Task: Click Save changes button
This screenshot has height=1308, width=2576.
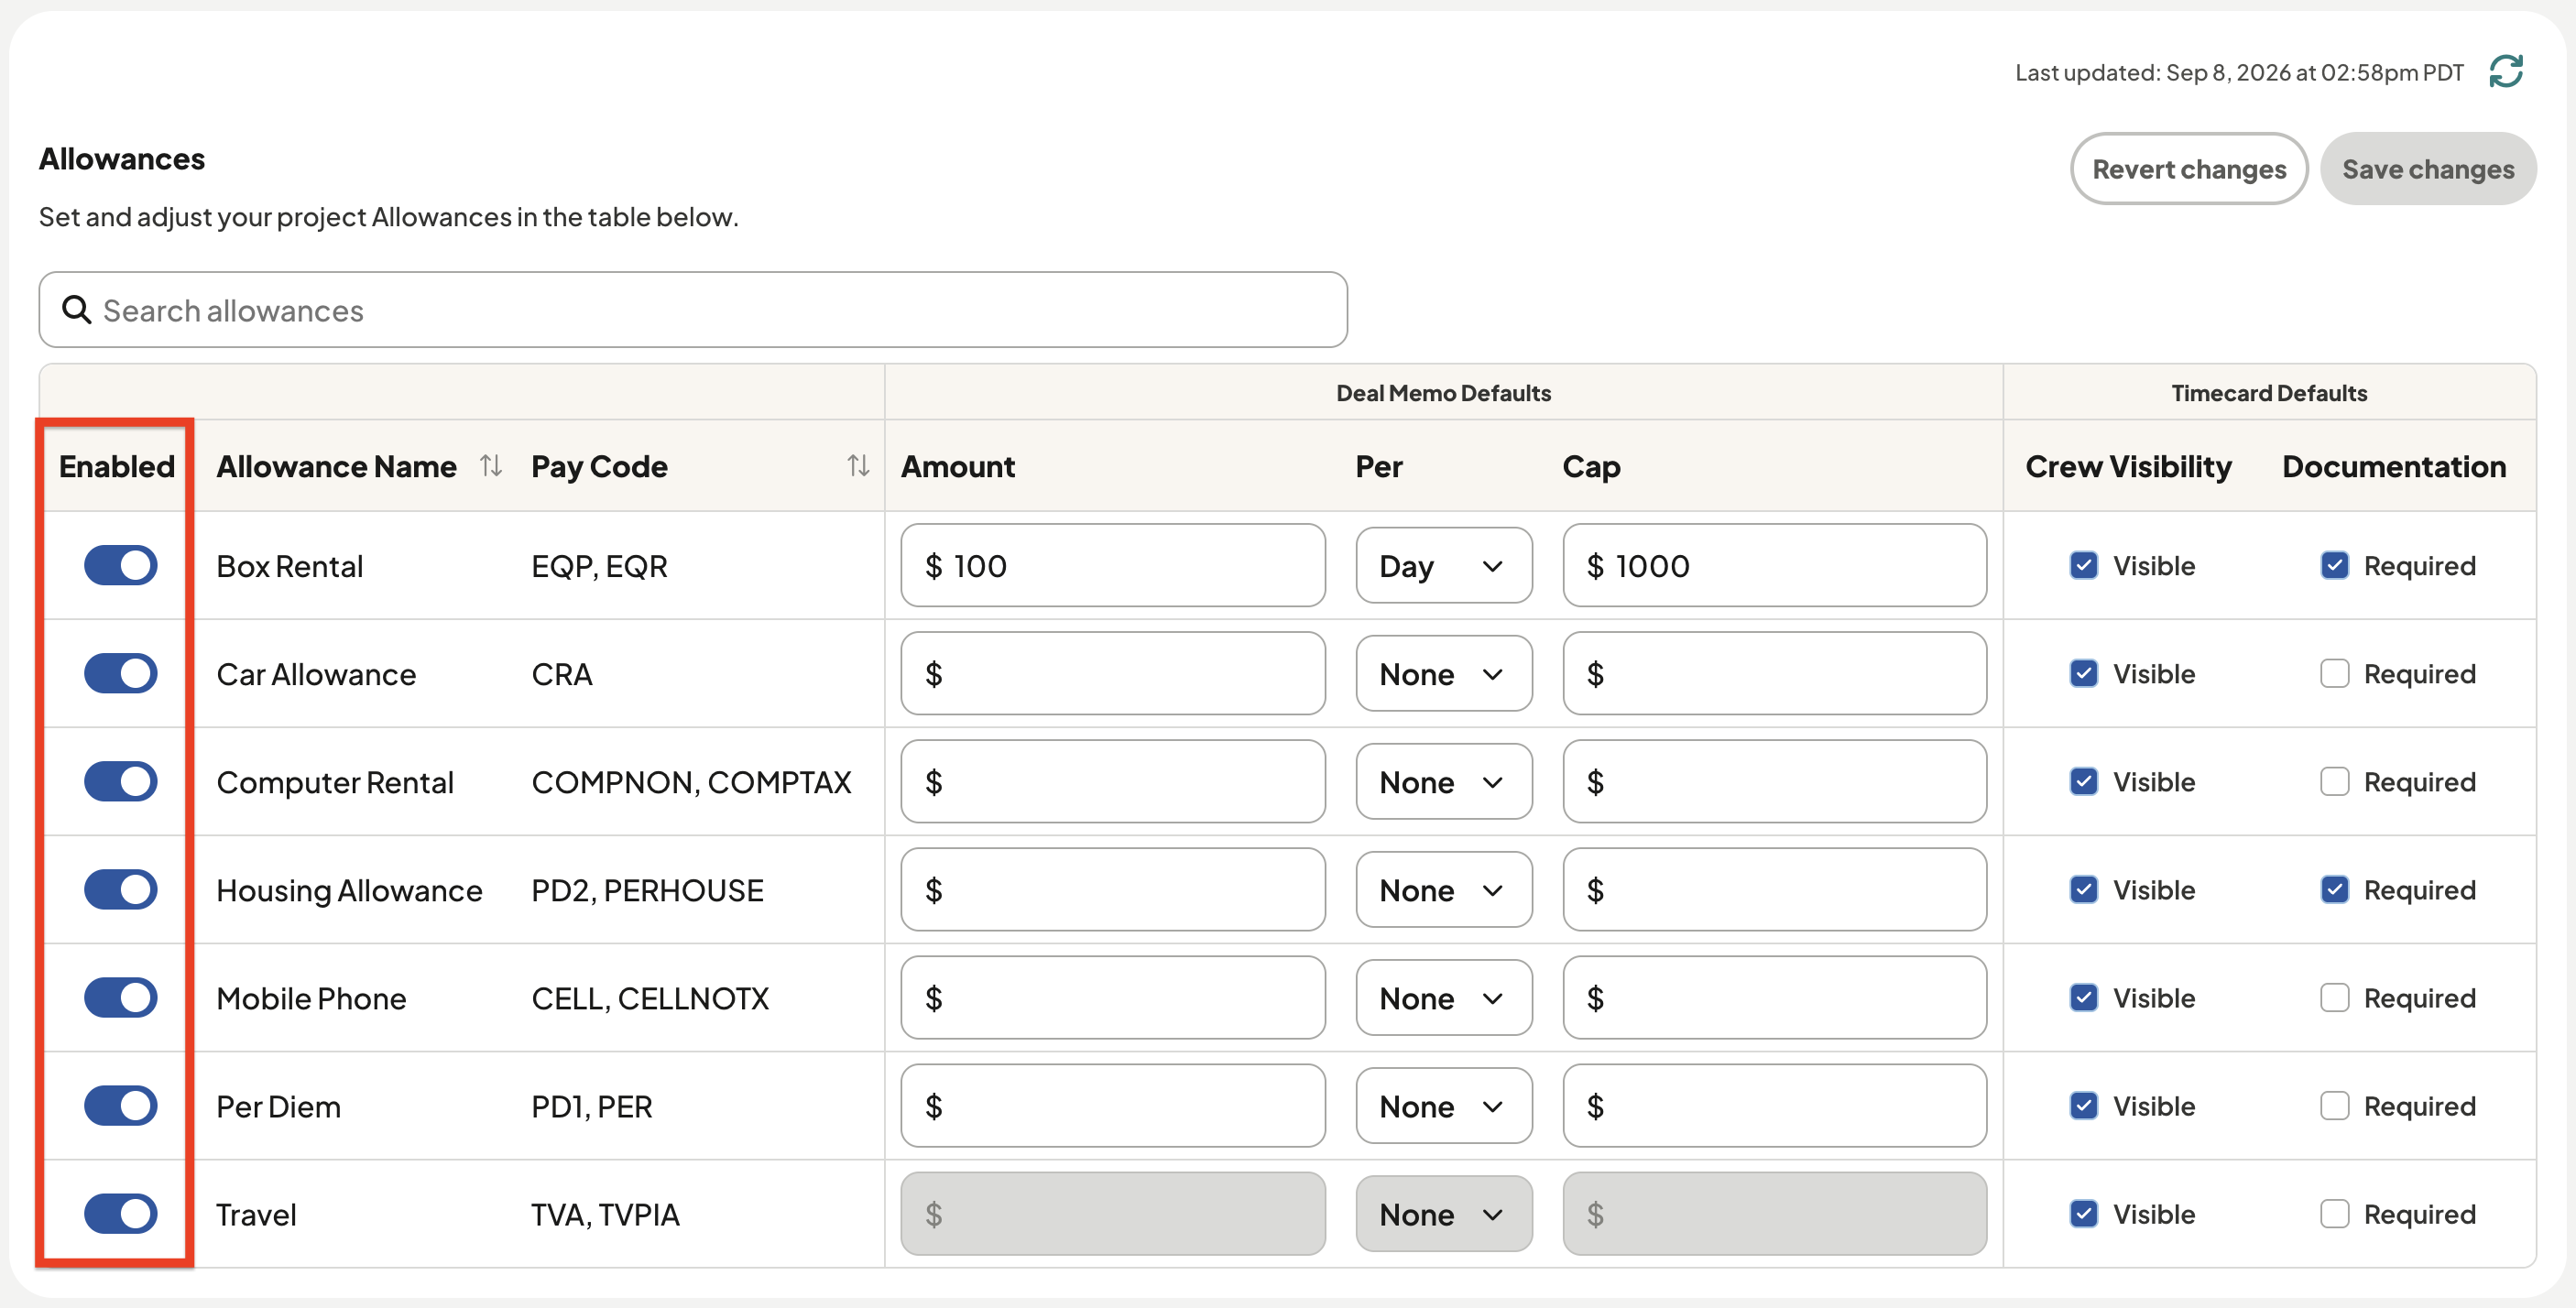Action: point(2428,169)
